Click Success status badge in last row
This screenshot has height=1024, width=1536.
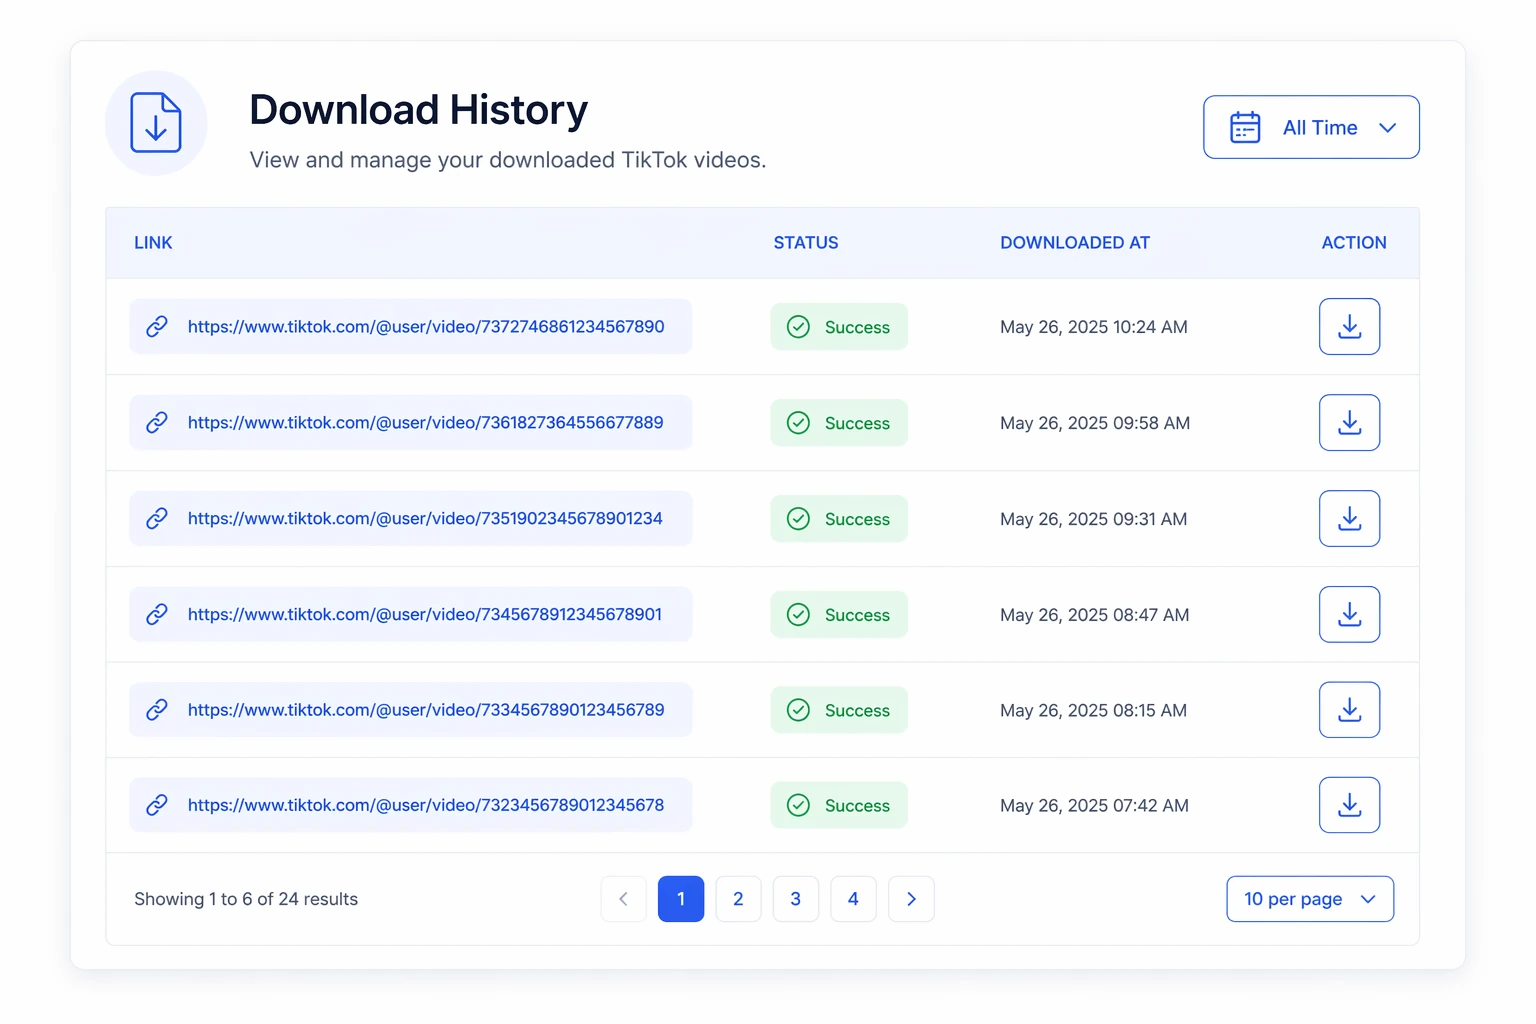pyautogui.click(x=839, y=805)
